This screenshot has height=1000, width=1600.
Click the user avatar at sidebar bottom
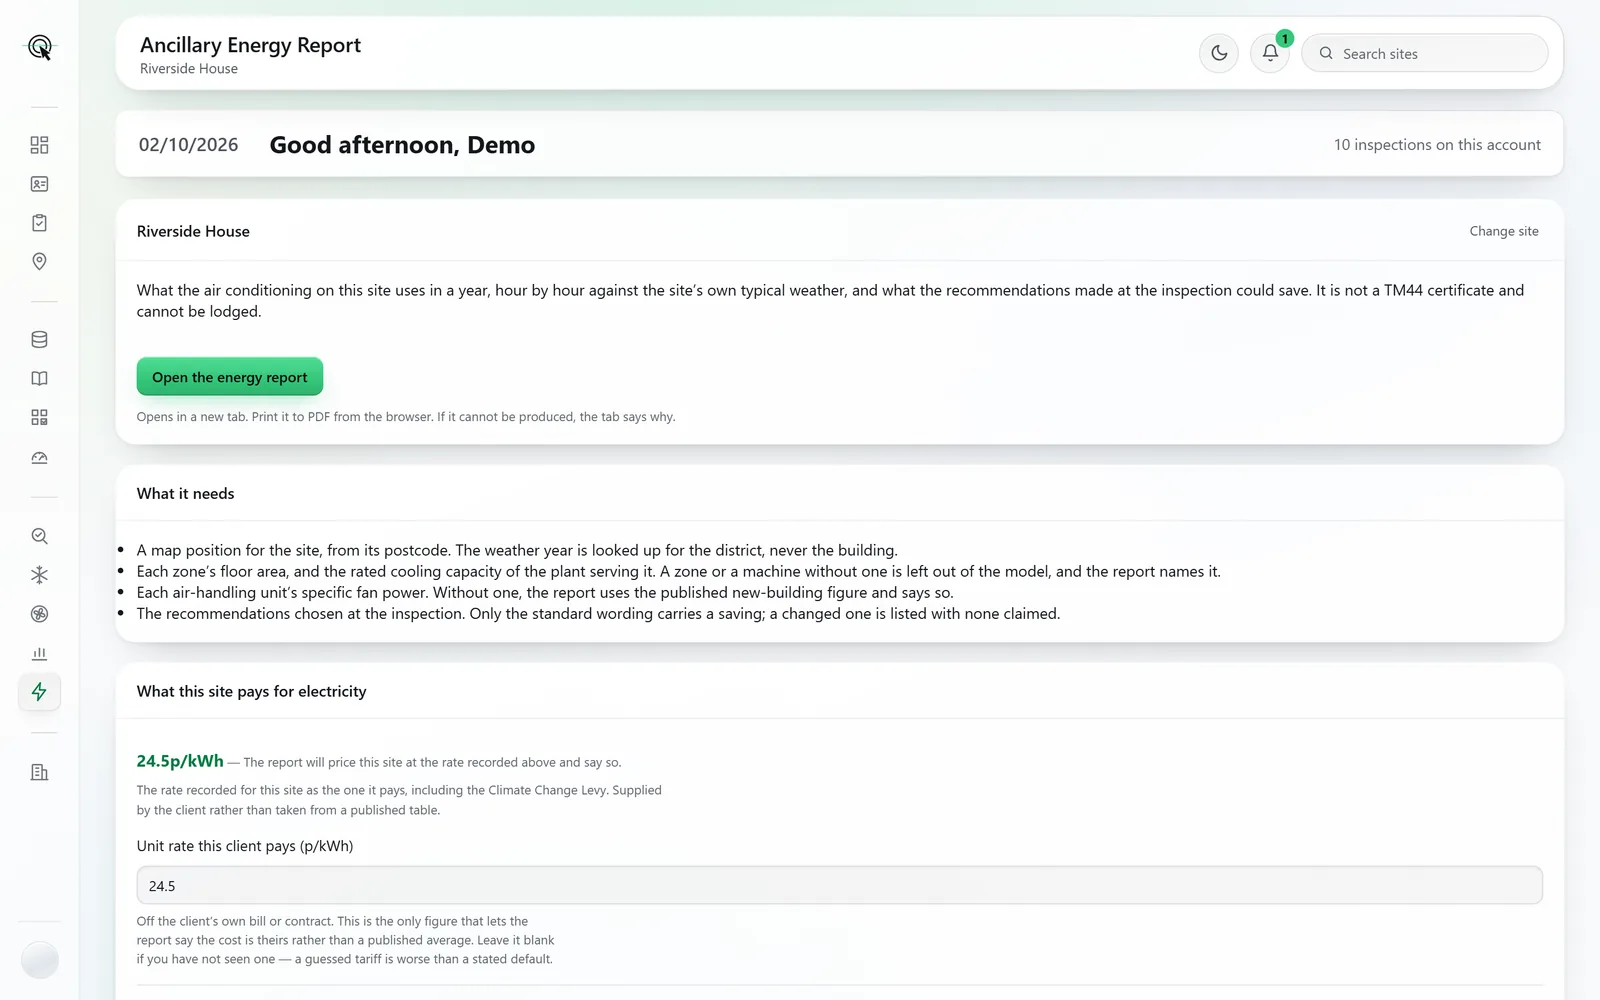[x=39, y=960]
